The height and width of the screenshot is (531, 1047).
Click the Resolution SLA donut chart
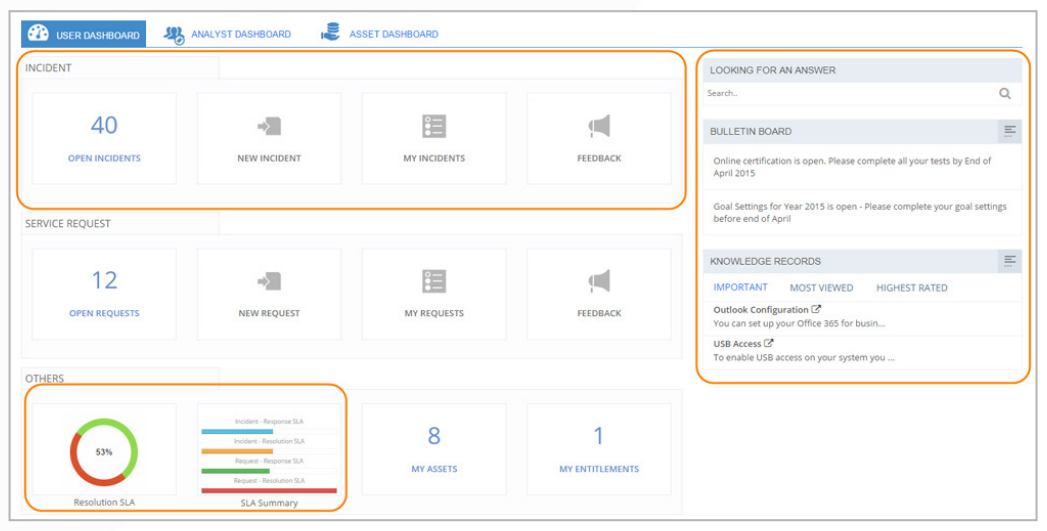click(104, 452)
